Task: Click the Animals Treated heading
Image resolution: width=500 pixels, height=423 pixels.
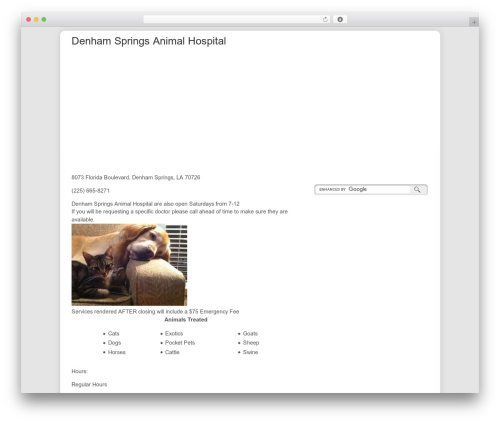Action: (x=186, y=320)
